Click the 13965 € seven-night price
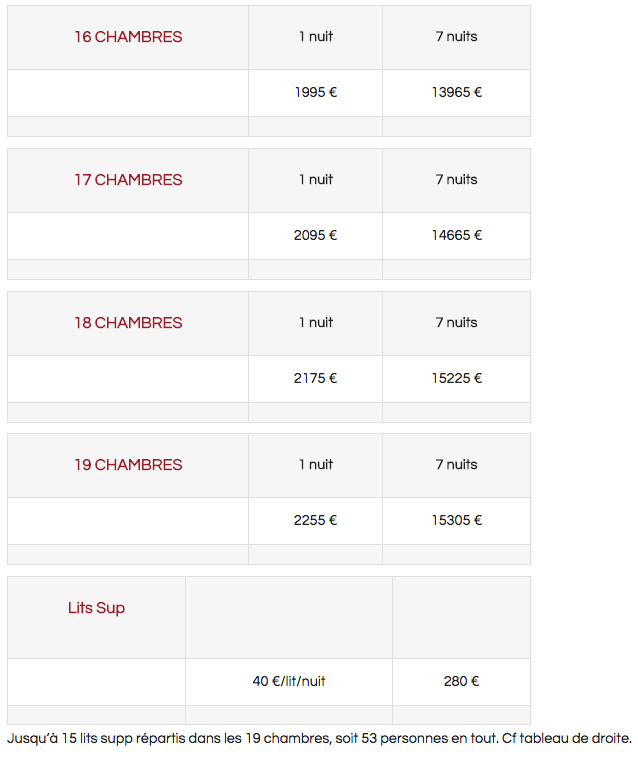 [457, 93]
